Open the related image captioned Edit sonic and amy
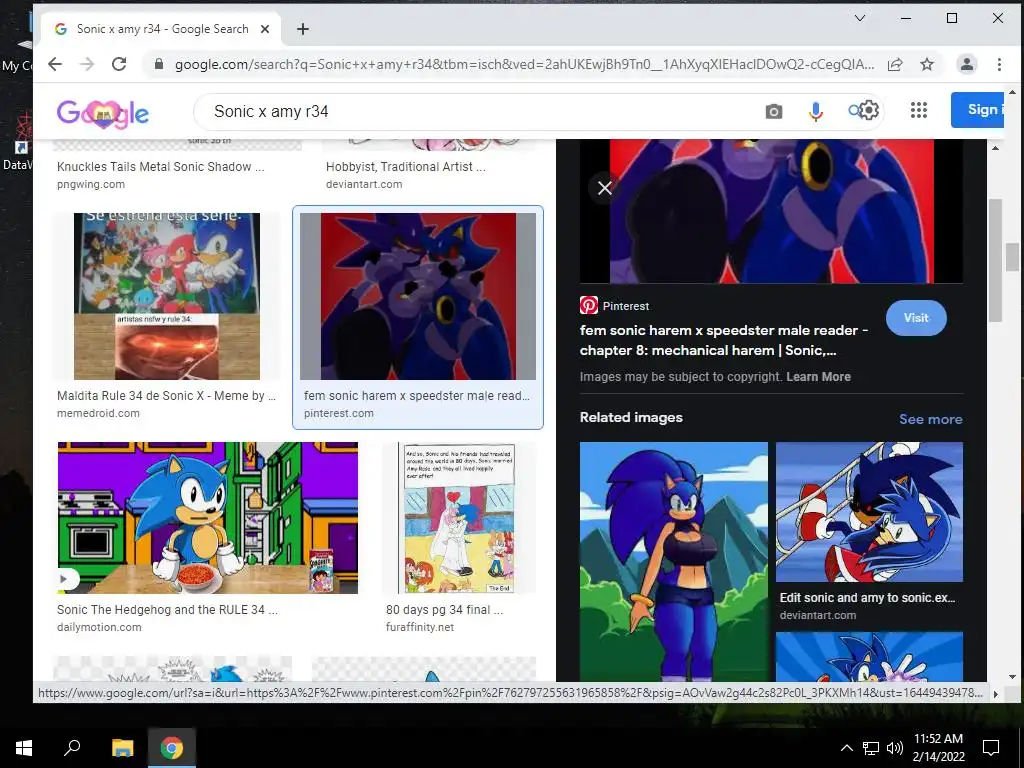The height and width of the screenshot is (768, 1024). pos(869,511)
